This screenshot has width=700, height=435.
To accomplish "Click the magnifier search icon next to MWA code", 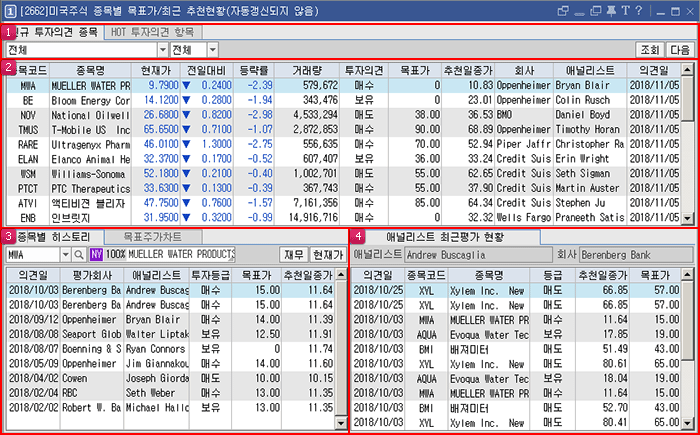I will 78,255.
